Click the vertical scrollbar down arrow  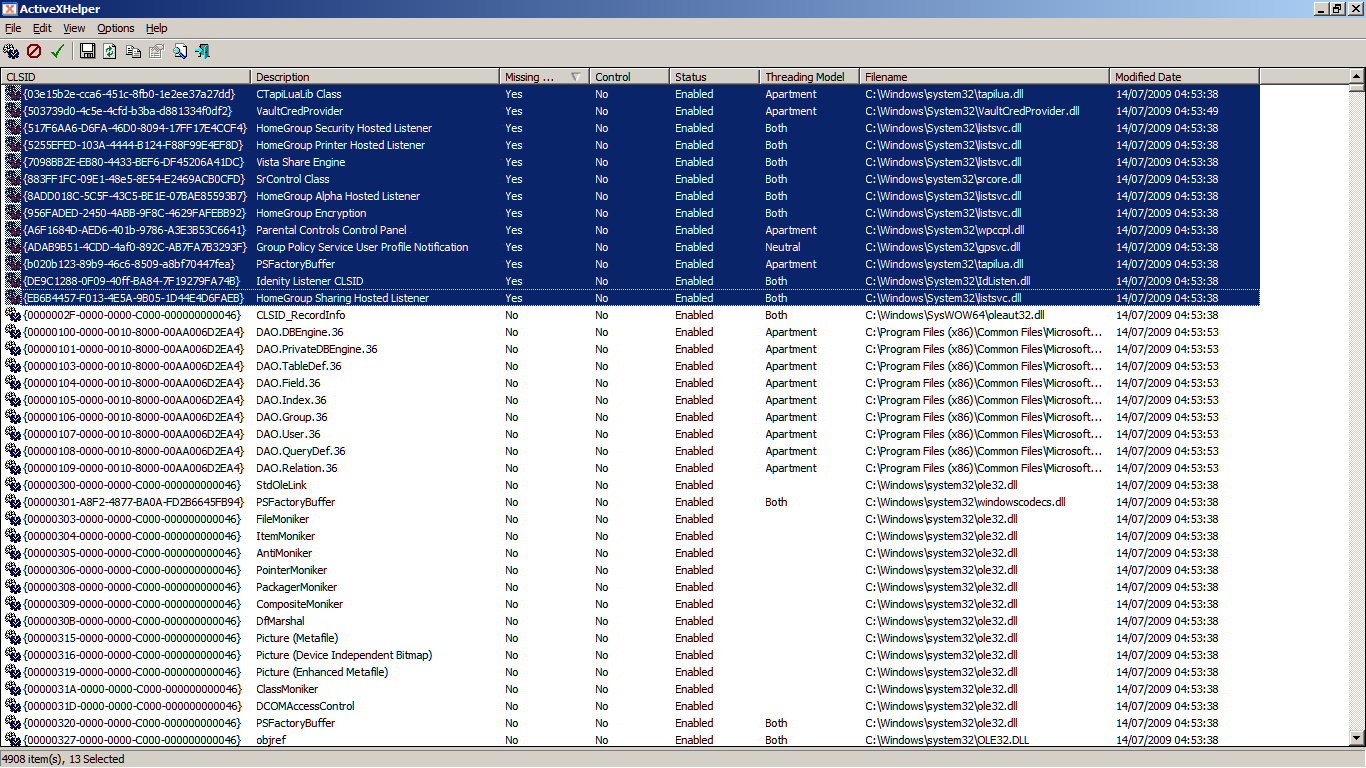tap(1357, 739)
